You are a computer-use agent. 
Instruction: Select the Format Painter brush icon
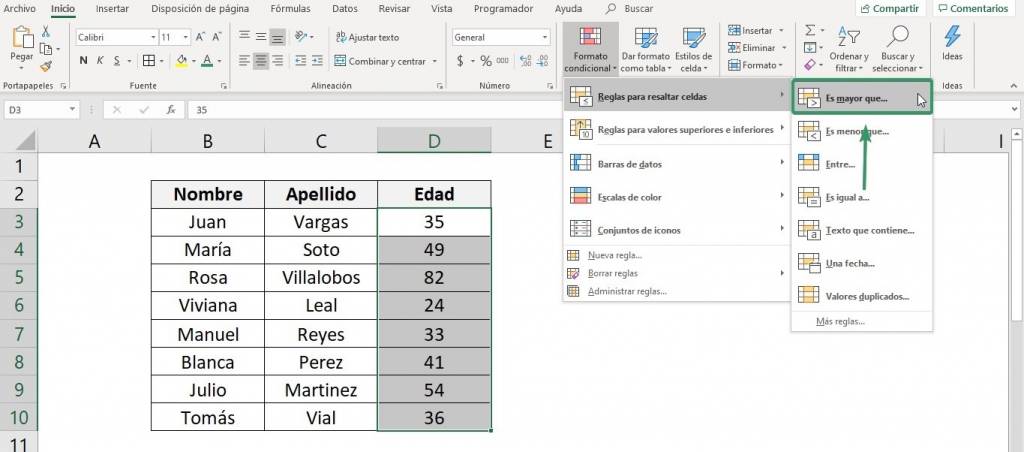(x=46, y=67)
